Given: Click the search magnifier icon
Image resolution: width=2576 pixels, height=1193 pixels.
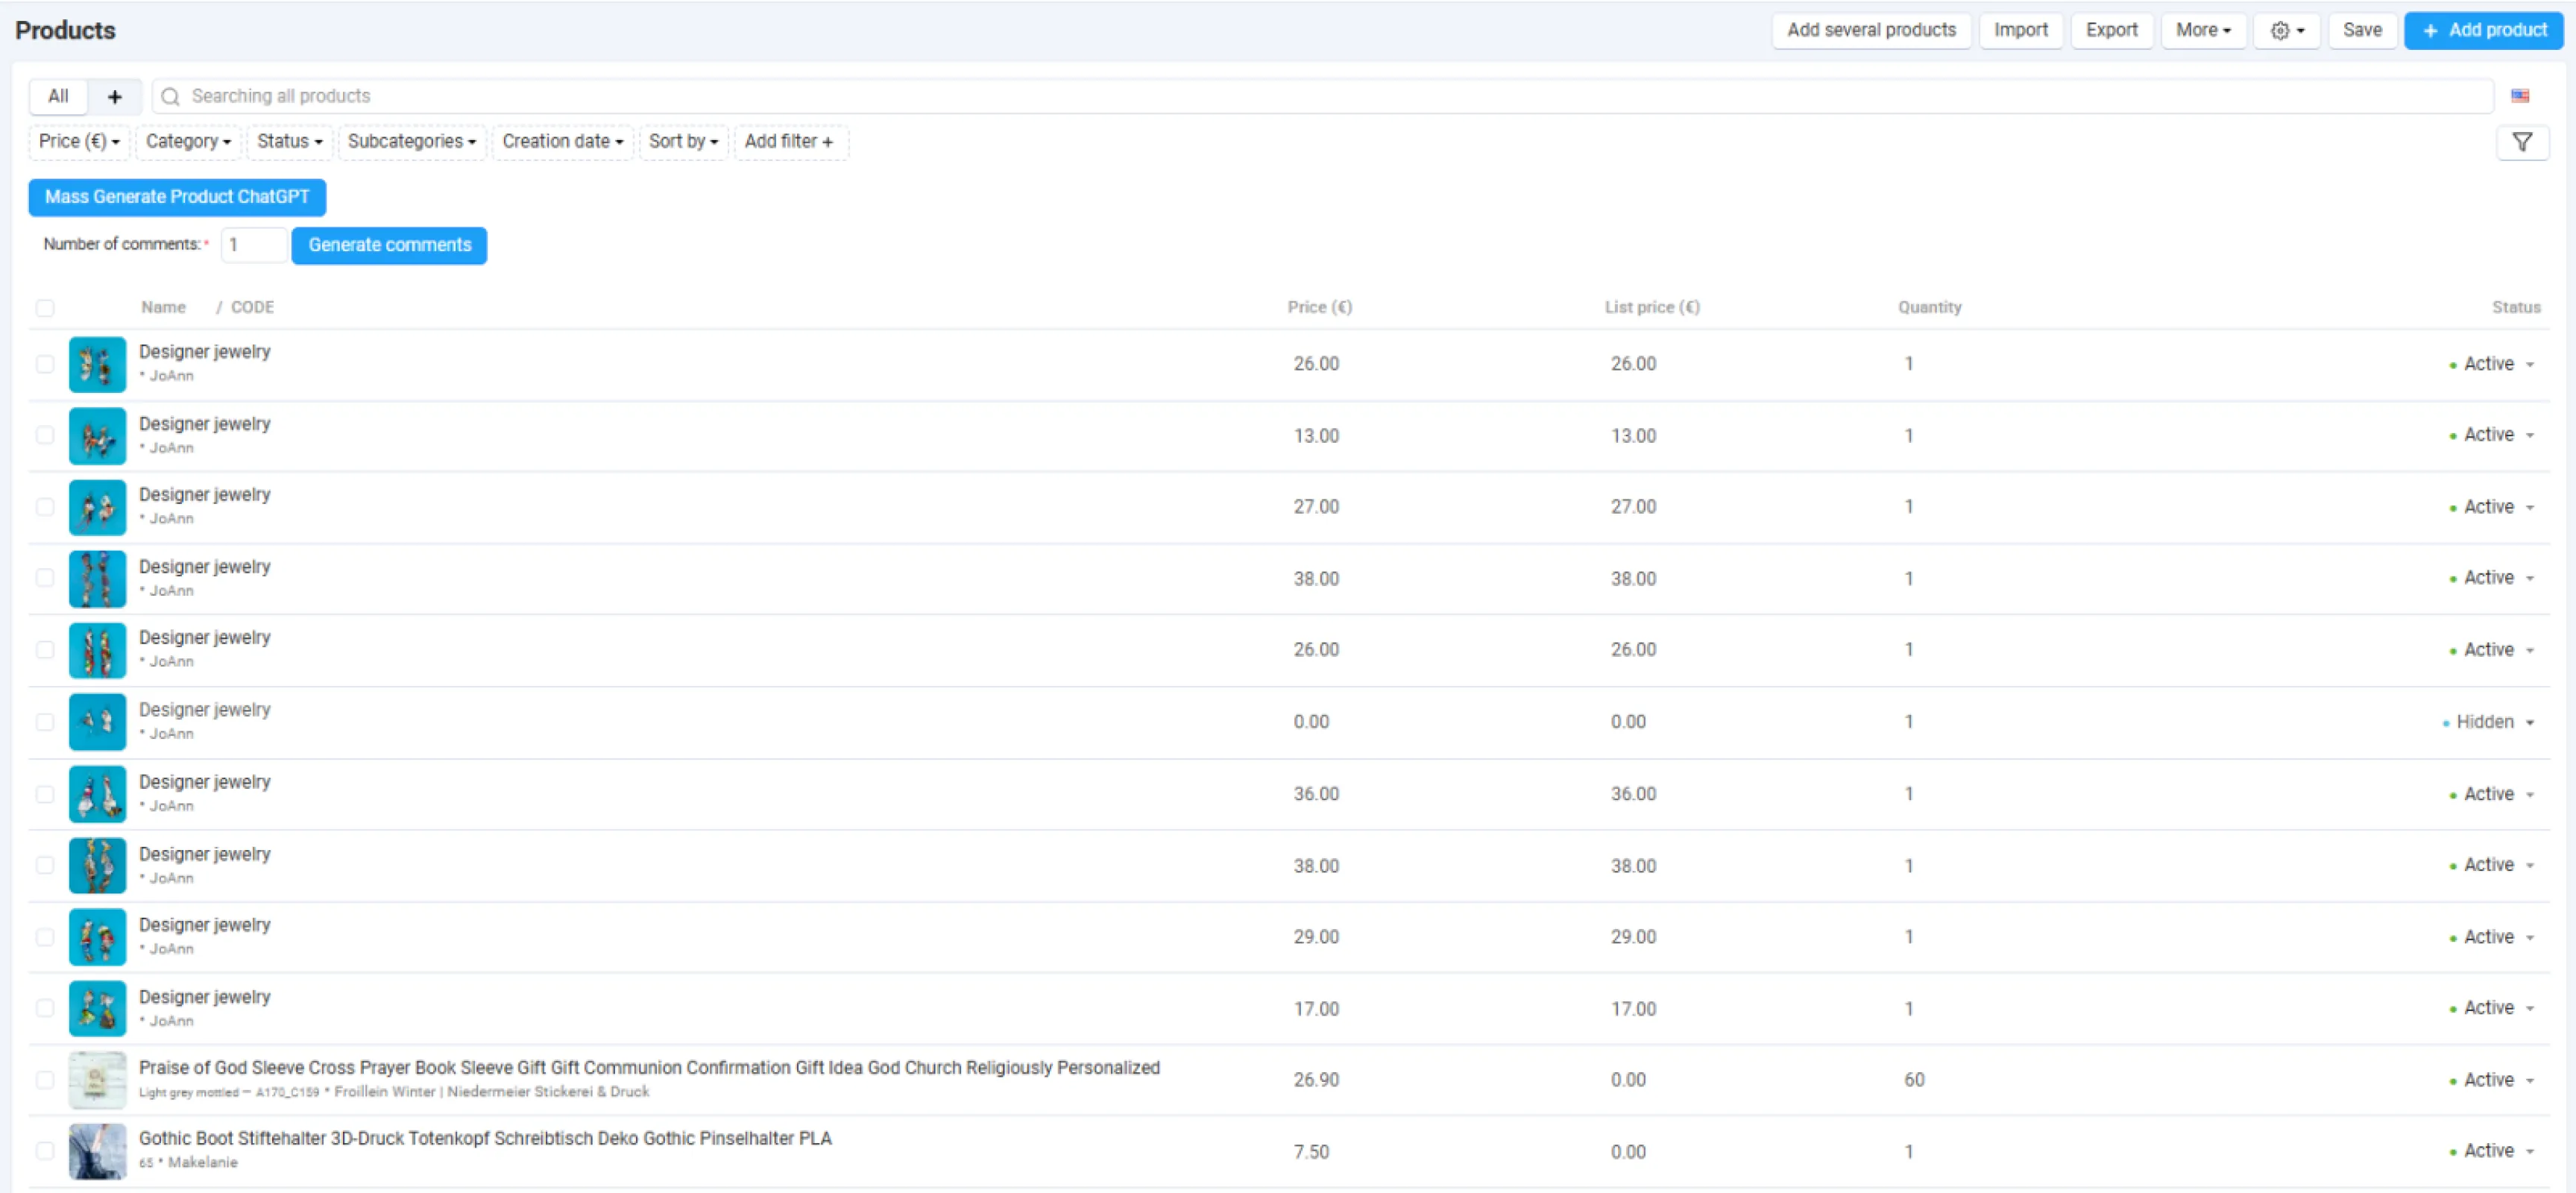Looking at the screenshot, I should 171,97.
